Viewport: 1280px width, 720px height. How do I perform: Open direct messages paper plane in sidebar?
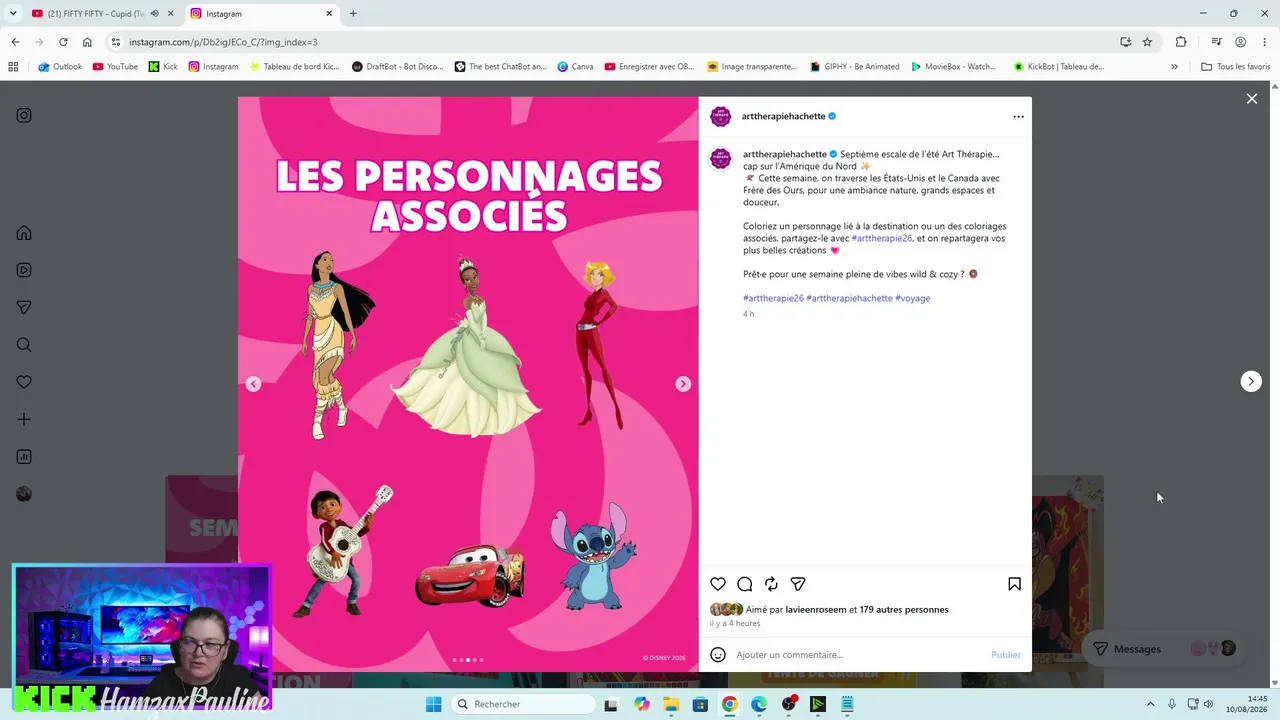(x=24, y=307)
